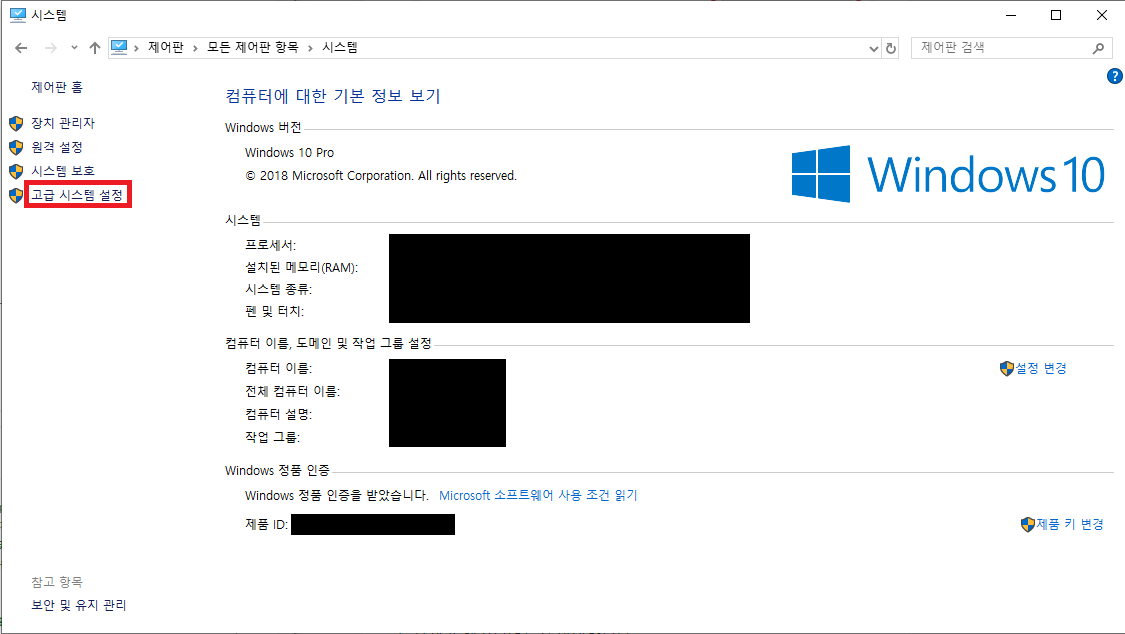1125x634 pixels.
Task: Open 고급 시스템 설정 link
Action: (x=77, y=195)
